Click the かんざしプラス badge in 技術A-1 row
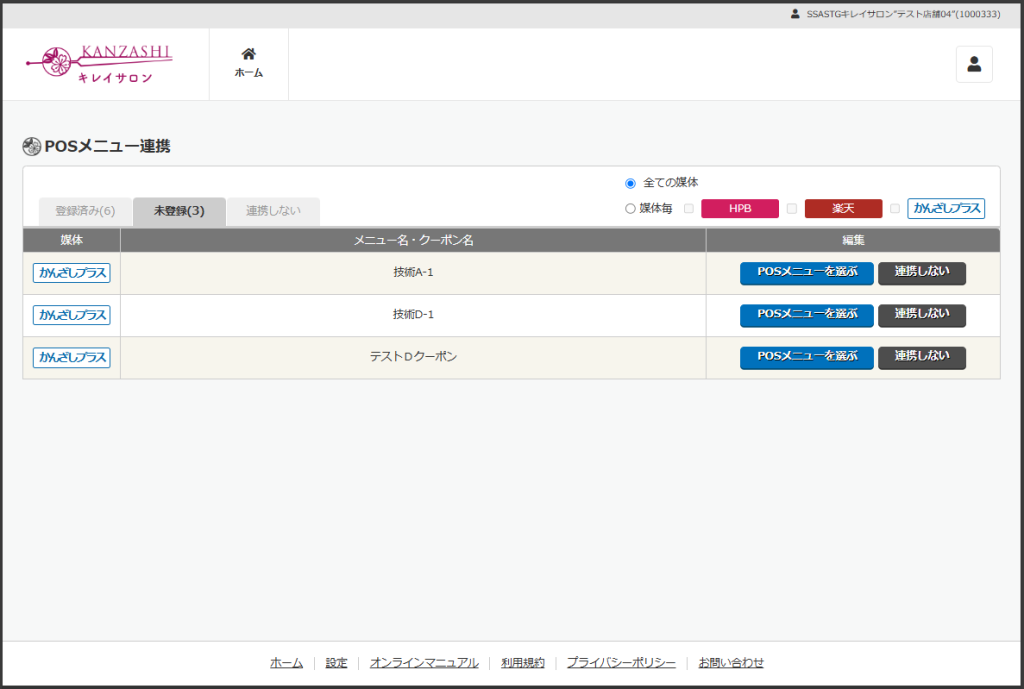Screen dimensions: 1024x689 point(72,273)
